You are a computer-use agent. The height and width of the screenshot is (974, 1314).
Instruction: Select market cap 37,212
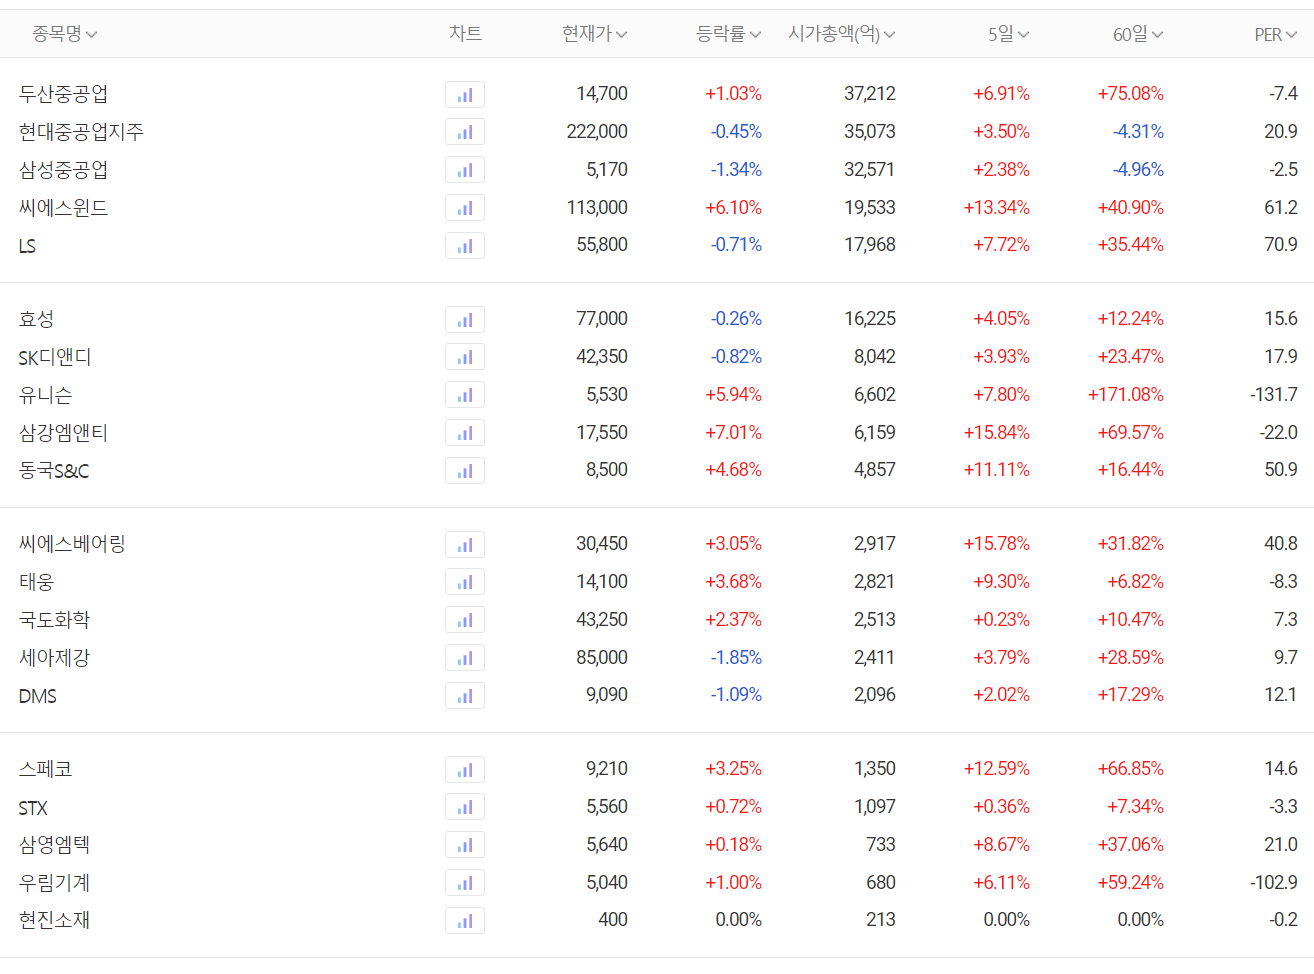pyautogui.click(x=870, y=94)
